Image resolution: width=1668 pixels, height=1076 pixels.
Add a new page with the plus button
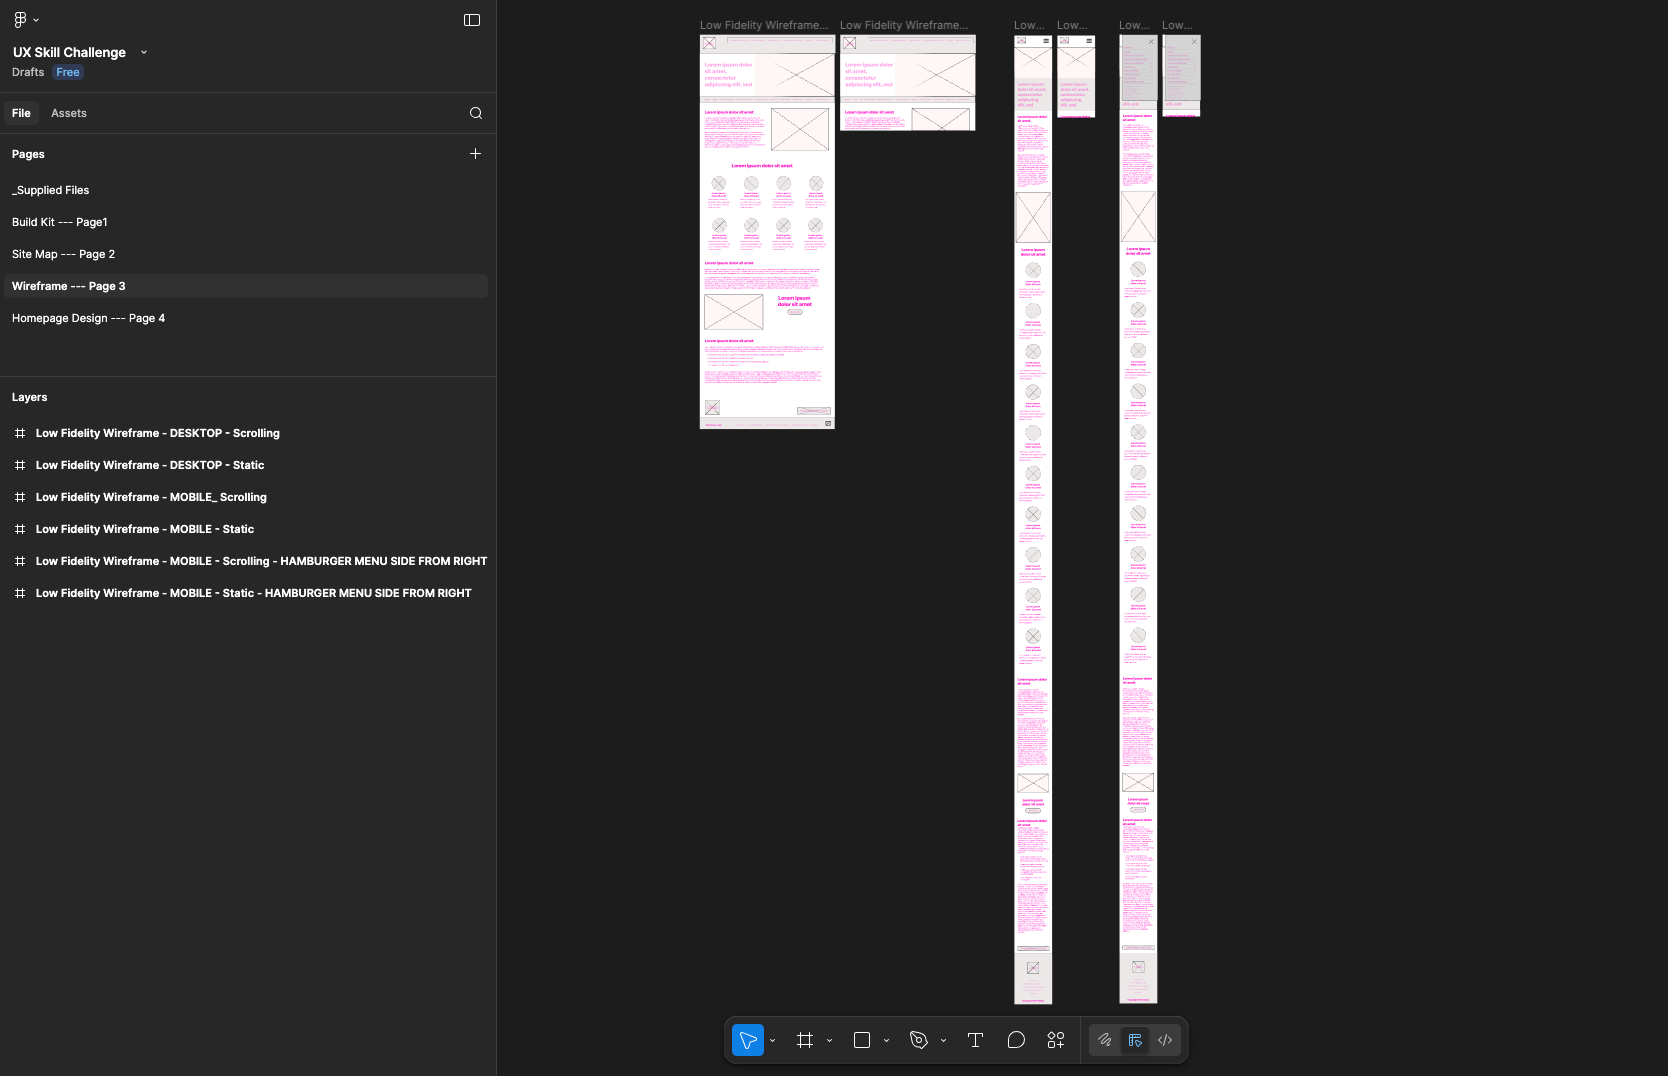coord(475,154)
